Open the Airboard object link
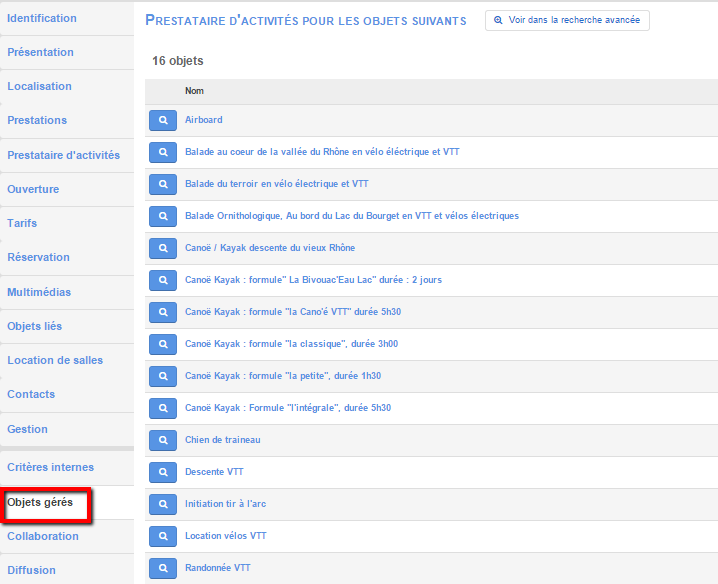This screenshot has height=584, width=718. click(204, 120)
